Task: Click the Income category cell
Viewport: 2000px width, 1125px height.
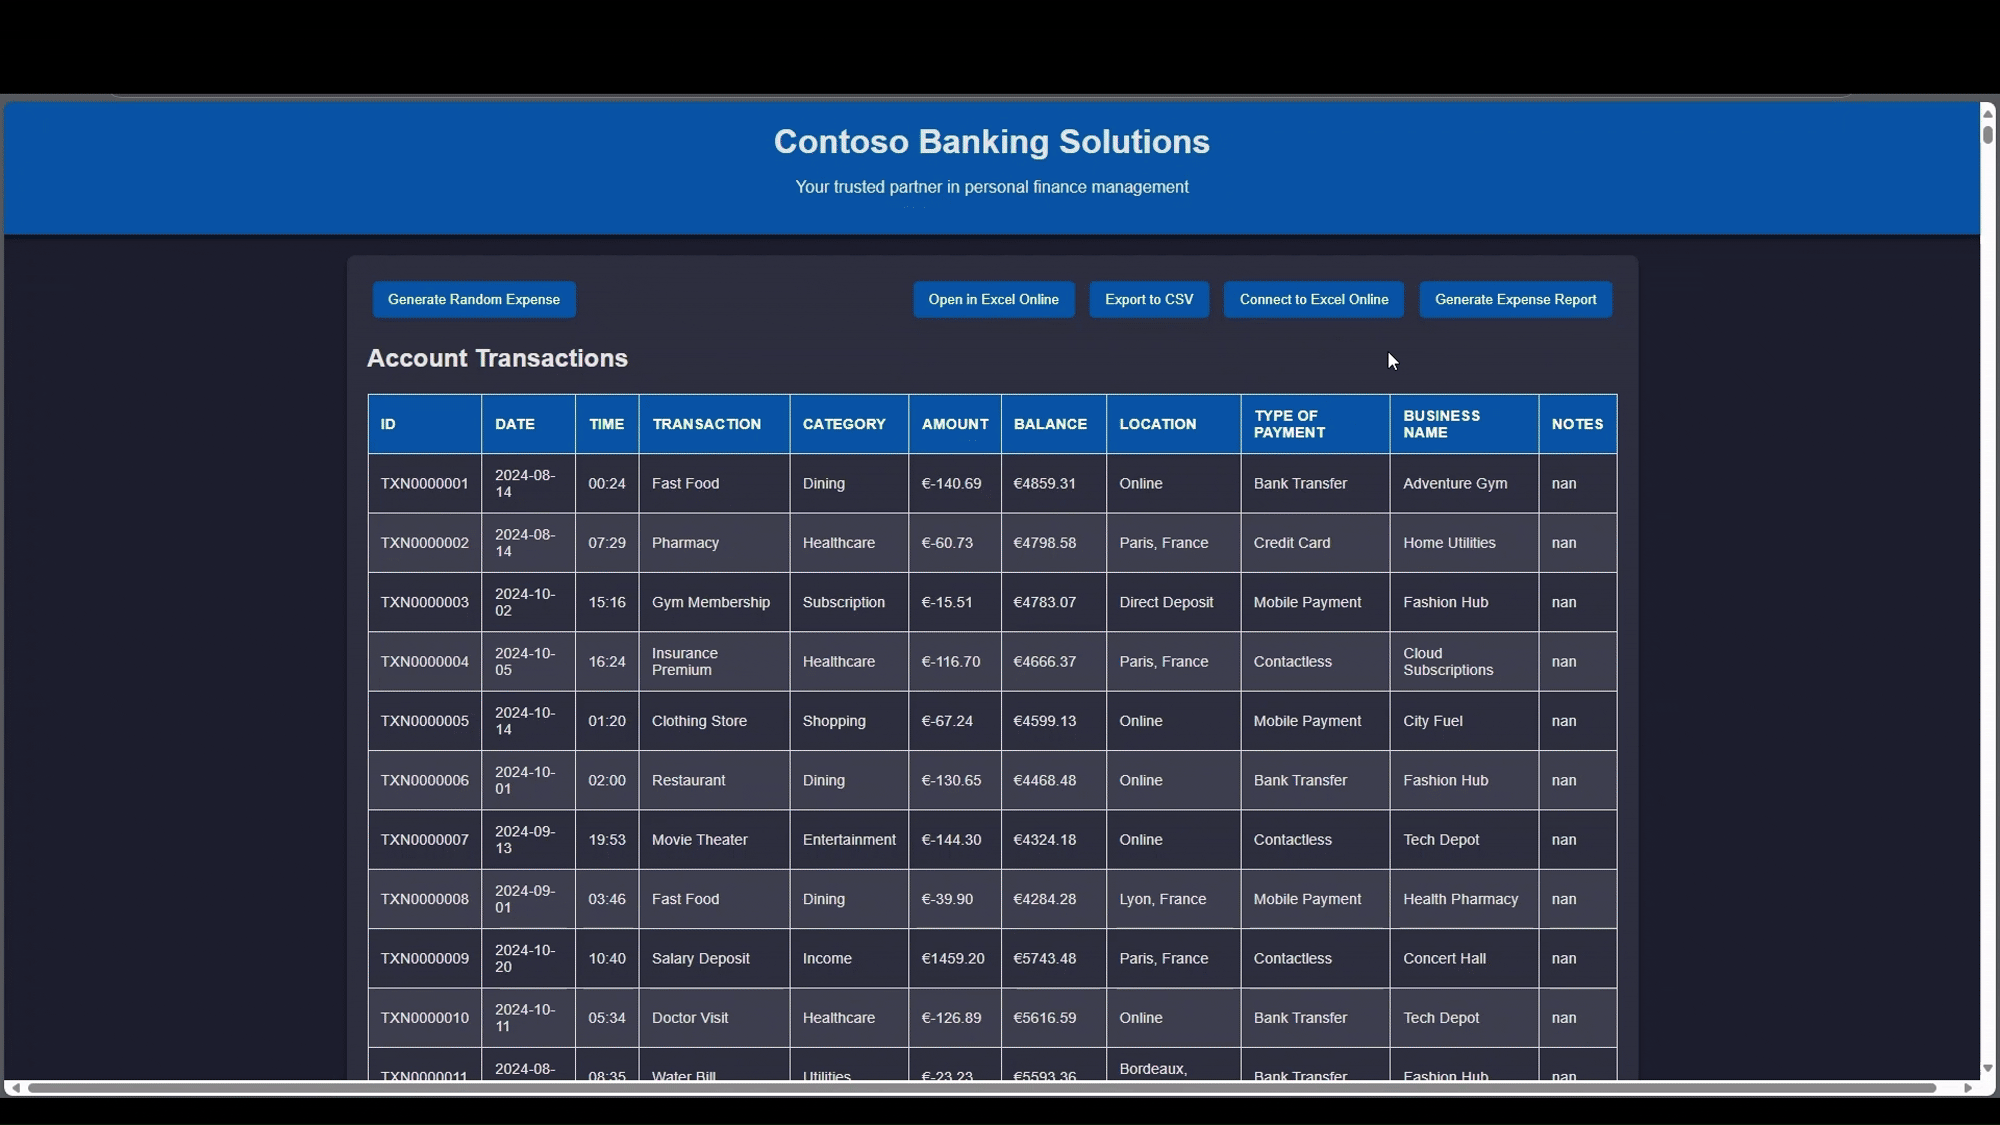Action: pyautogui.click(x=849, y=958)
